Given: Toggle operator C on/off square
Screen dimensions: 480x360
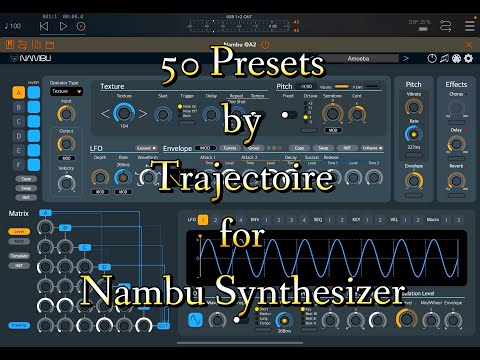Looking at the screenshot, I should [34, 122].
